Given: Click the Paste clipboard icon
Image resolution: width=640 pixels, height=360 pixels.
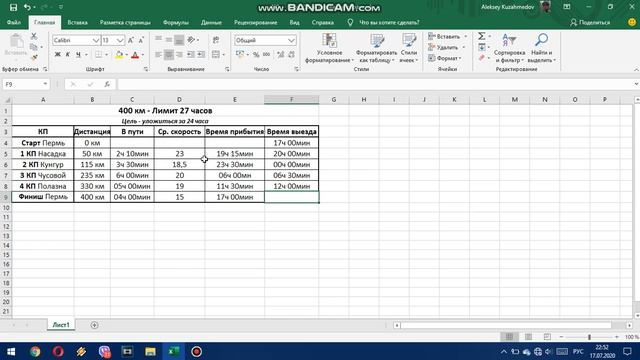Looking at the screenshot, I should pyautogui.click(x=16, y=41).
